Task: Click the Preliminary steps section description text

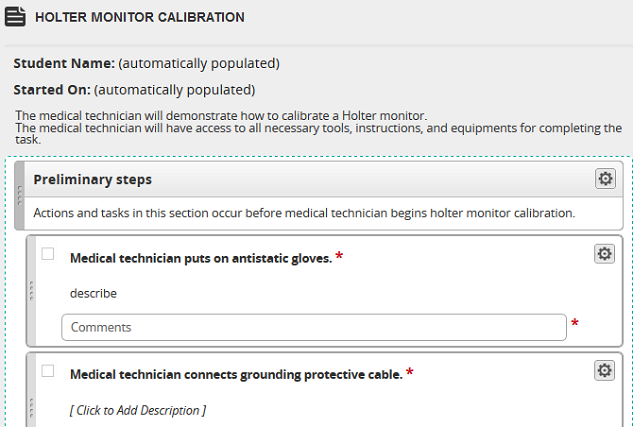Action: tap(304, 213)
